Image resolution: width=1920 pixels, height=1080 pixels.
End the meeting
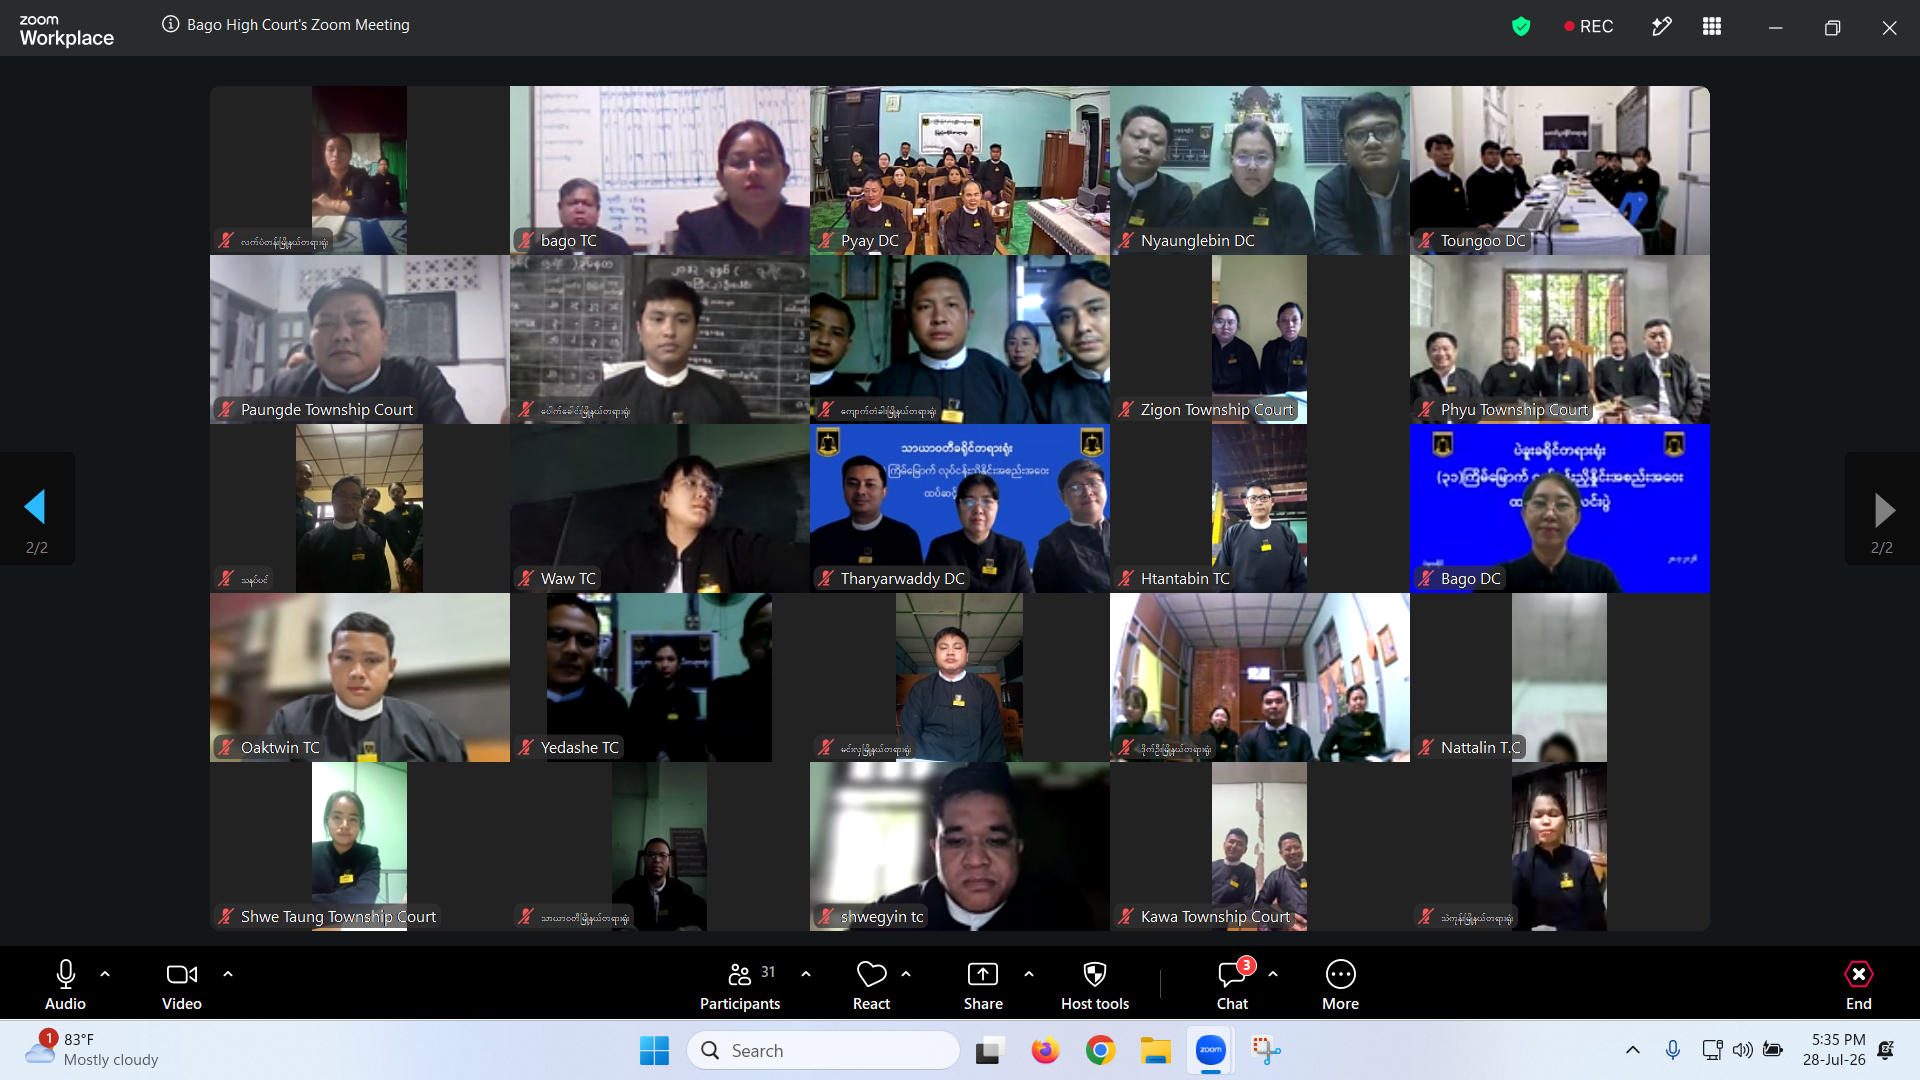(1858, 985)
